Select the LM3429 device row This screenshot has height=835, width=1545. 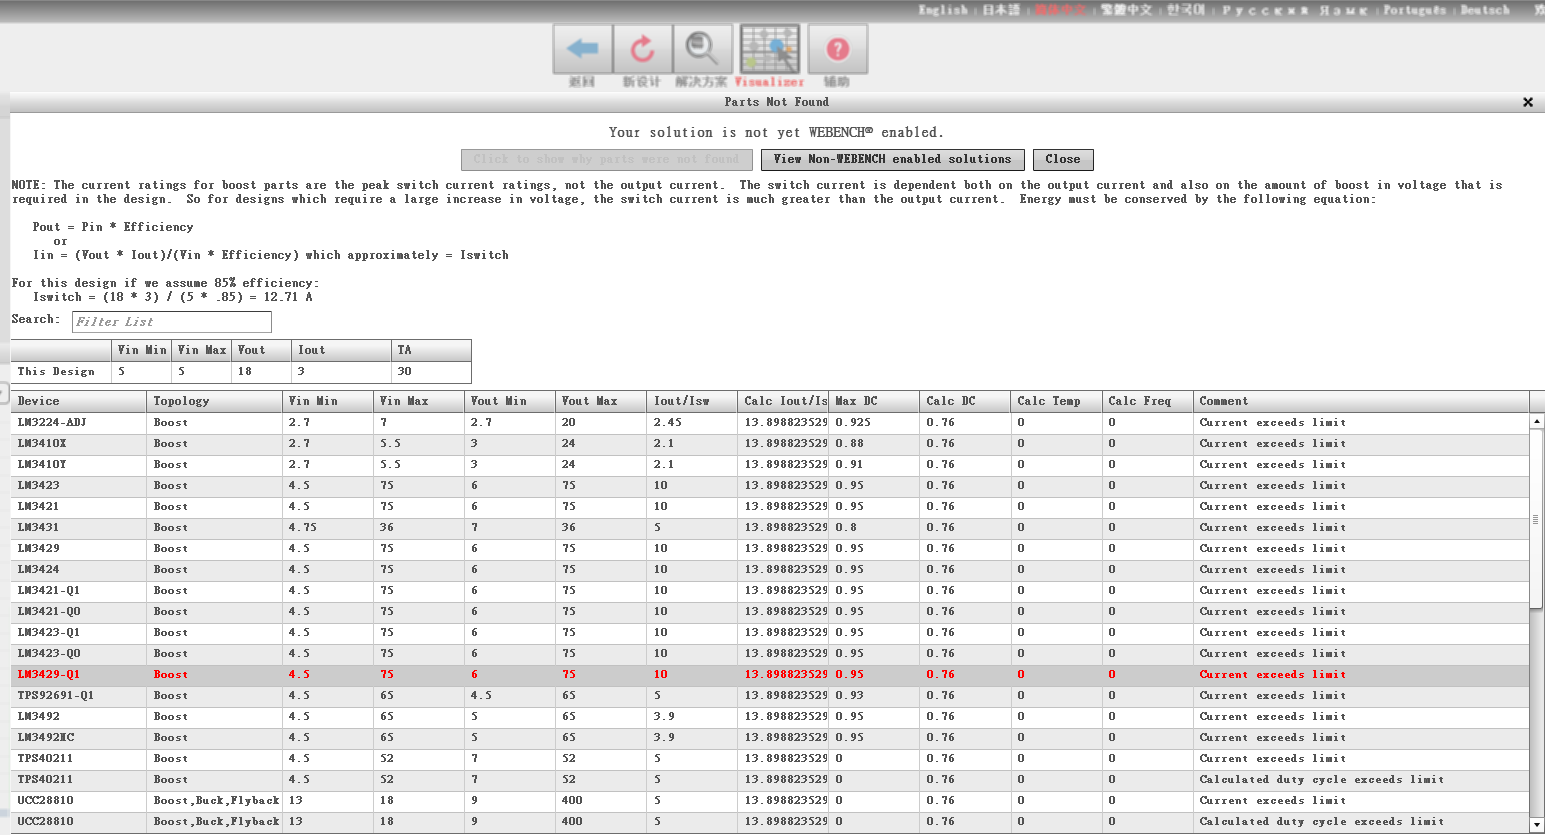(770, 549)
